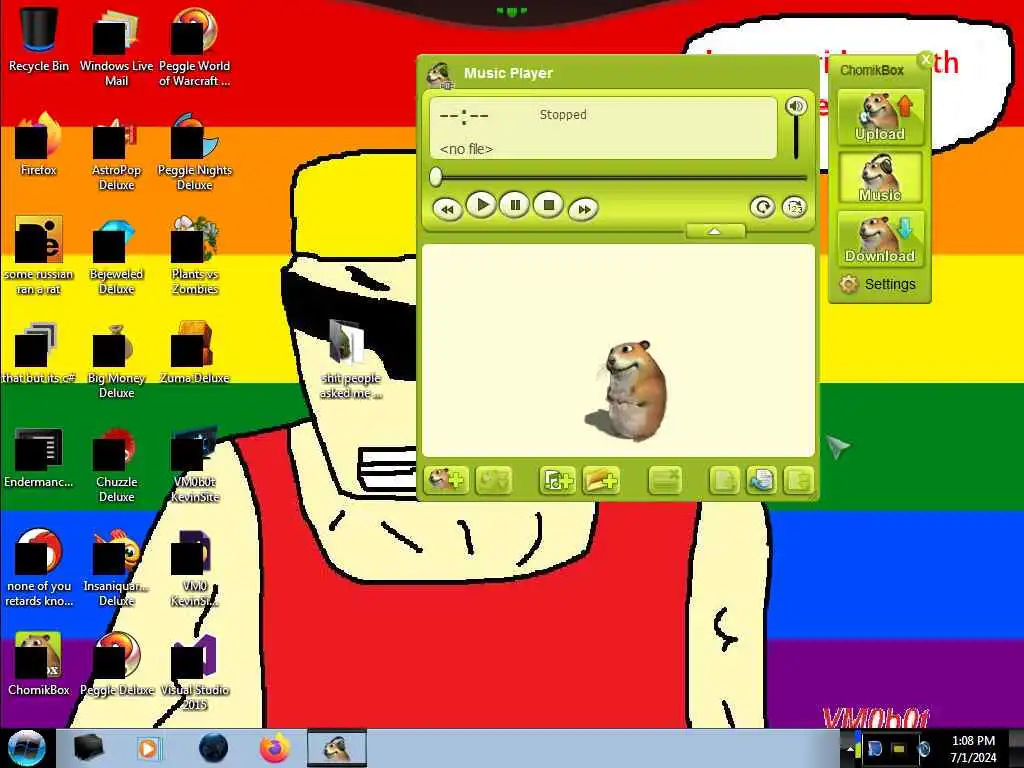The image size is (1024, 768).
Task: Click the <no file> track label
Action: (x=466, y=149)
